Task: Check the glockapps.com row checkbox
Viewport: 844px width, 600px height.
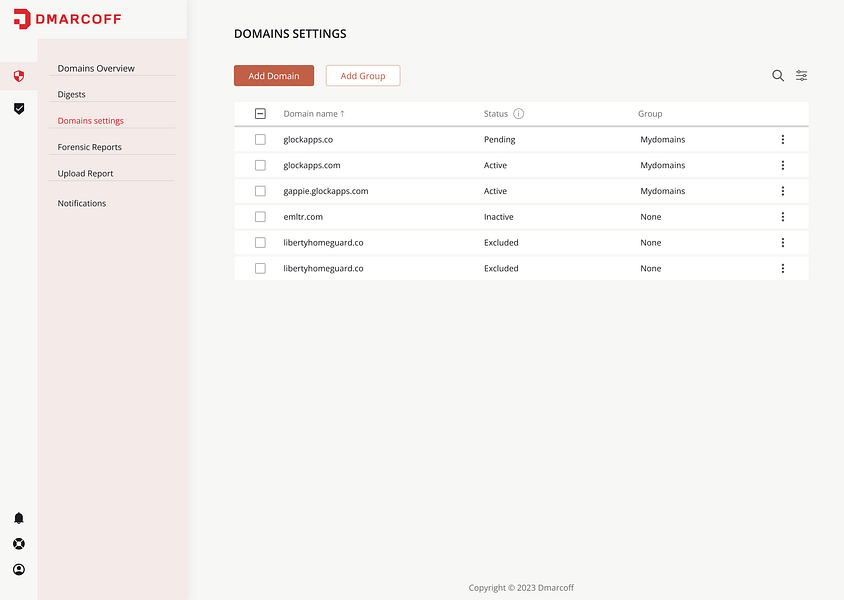Action: [260, 165]
